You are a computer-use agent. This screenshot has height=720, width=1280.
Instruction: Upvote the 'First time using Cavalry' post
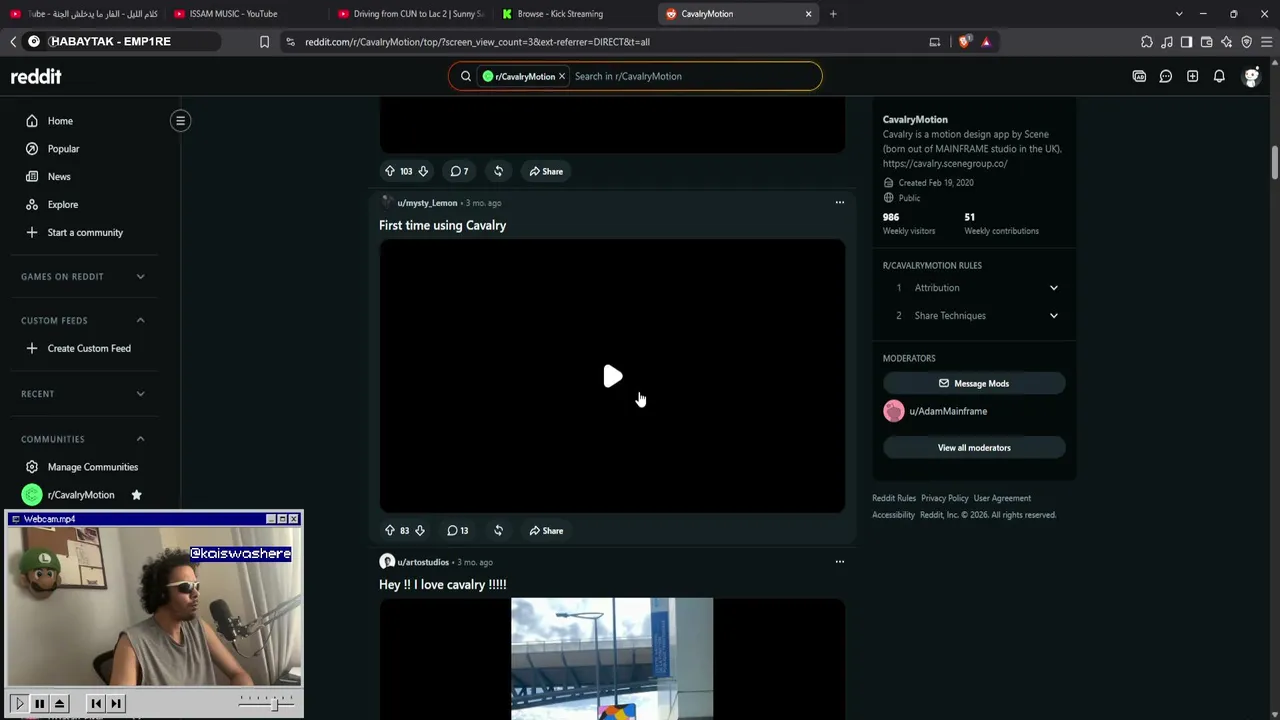(x=390, y=530)
